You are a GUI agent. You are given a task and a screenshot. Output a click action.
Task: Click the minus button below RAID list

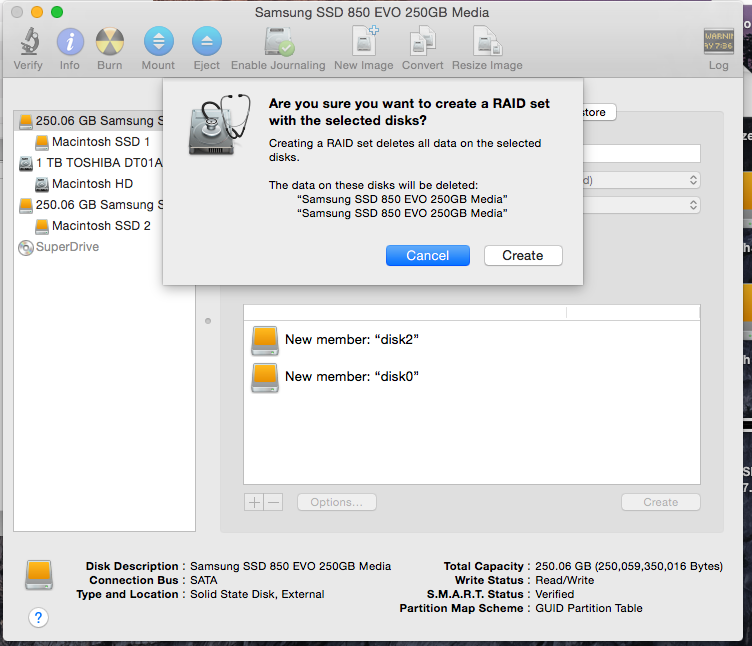[x=273, y=502]
